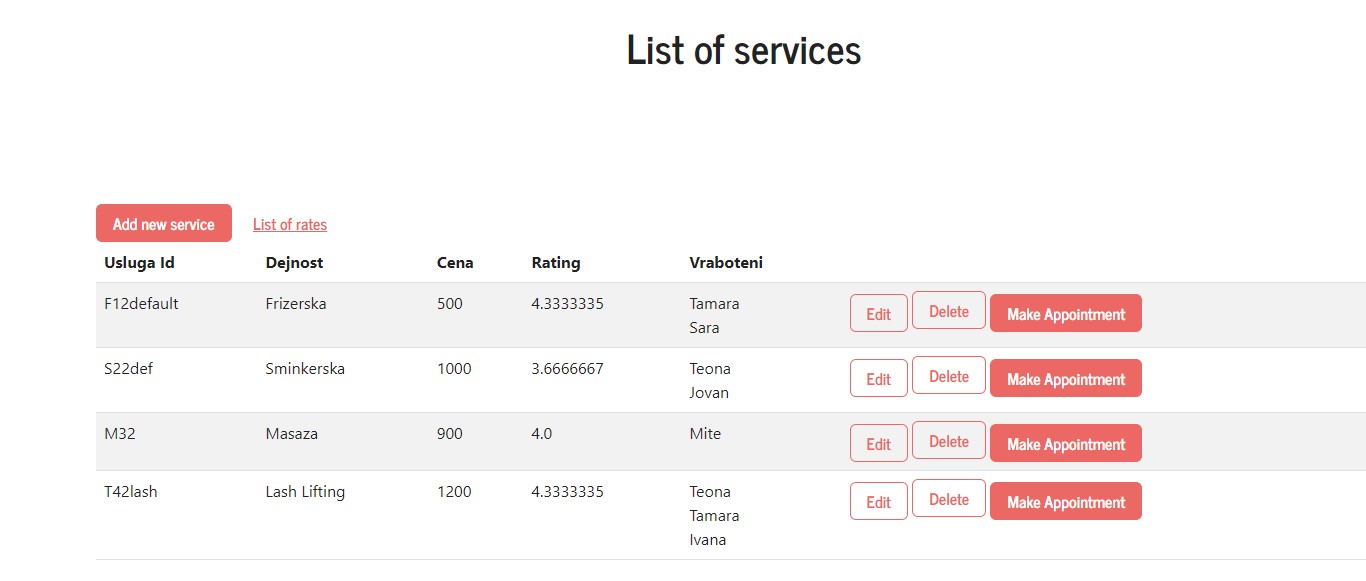Book an appointment for Masaza
1366x581 pixels.
(x=1065, y=443)
